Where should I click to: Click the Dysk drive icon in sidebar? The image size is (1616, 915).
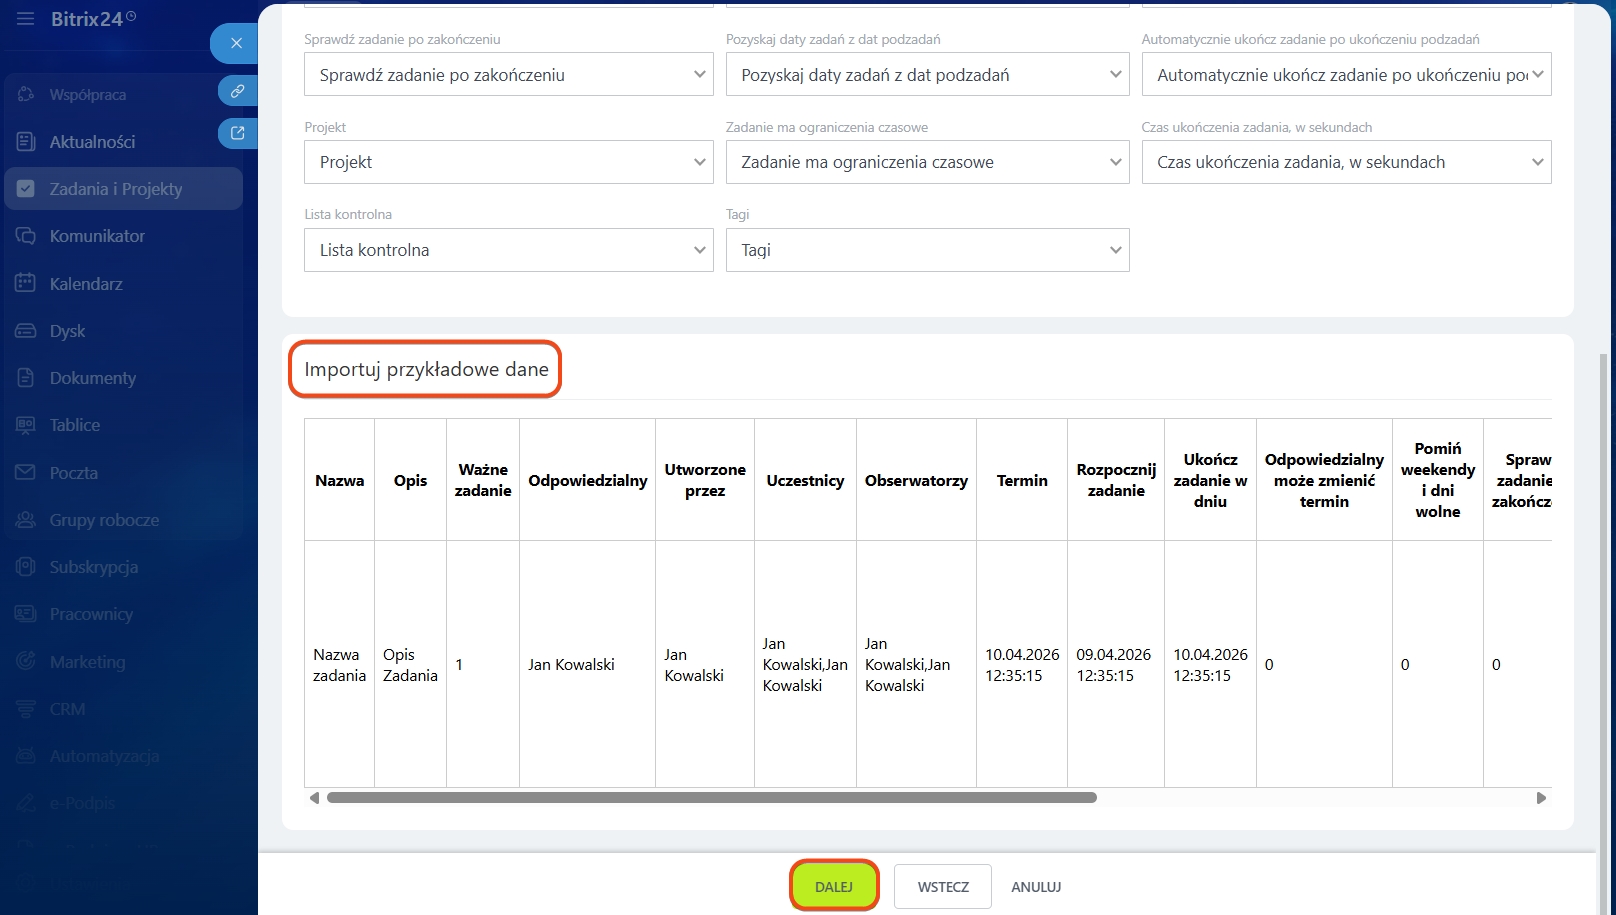[x=26, y=331]
